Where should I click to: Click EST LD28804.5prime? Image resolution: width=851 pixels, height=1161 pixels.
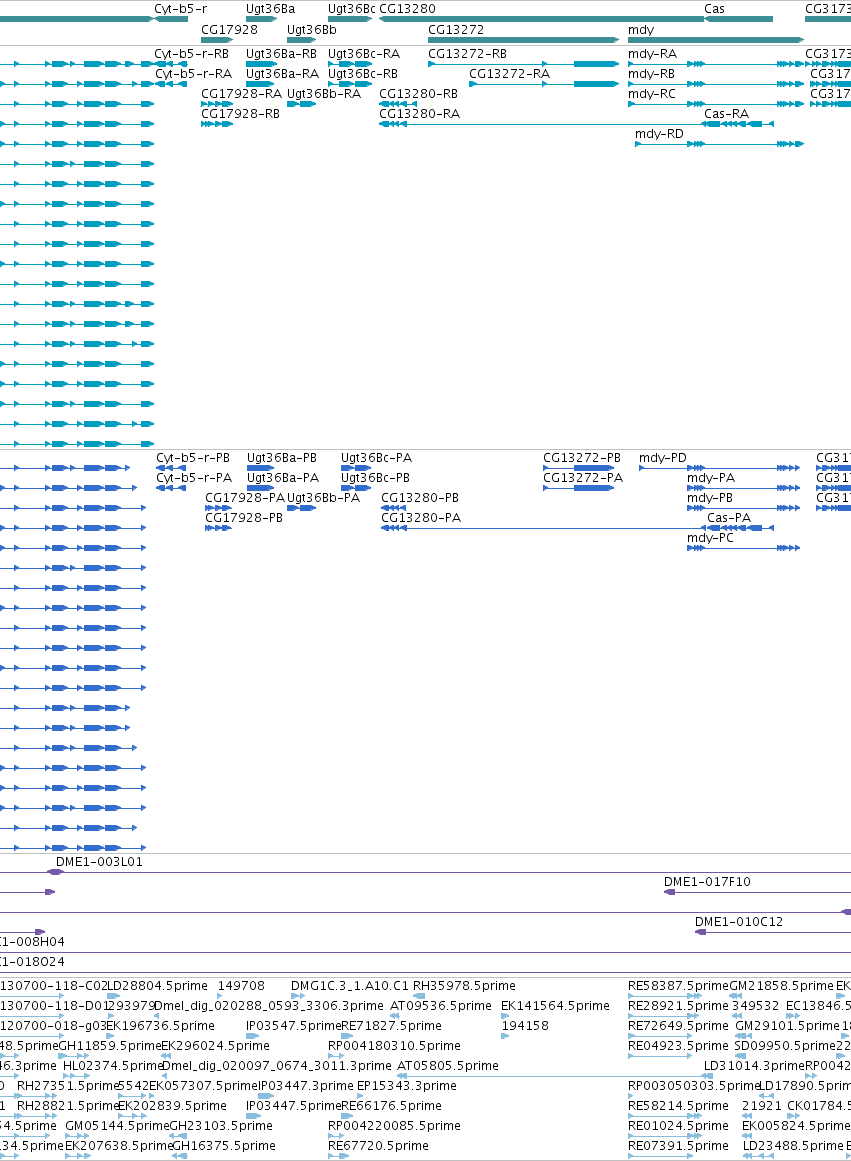click(158, 986)
